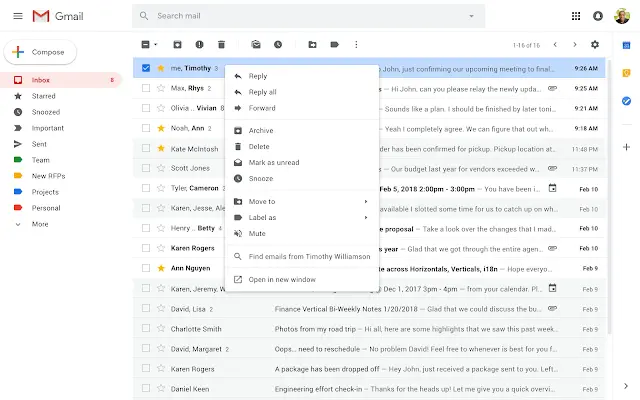Open the Photos from my road trip email
The width and height of the screenshot is (640, 400).
(x=369, y=329)
